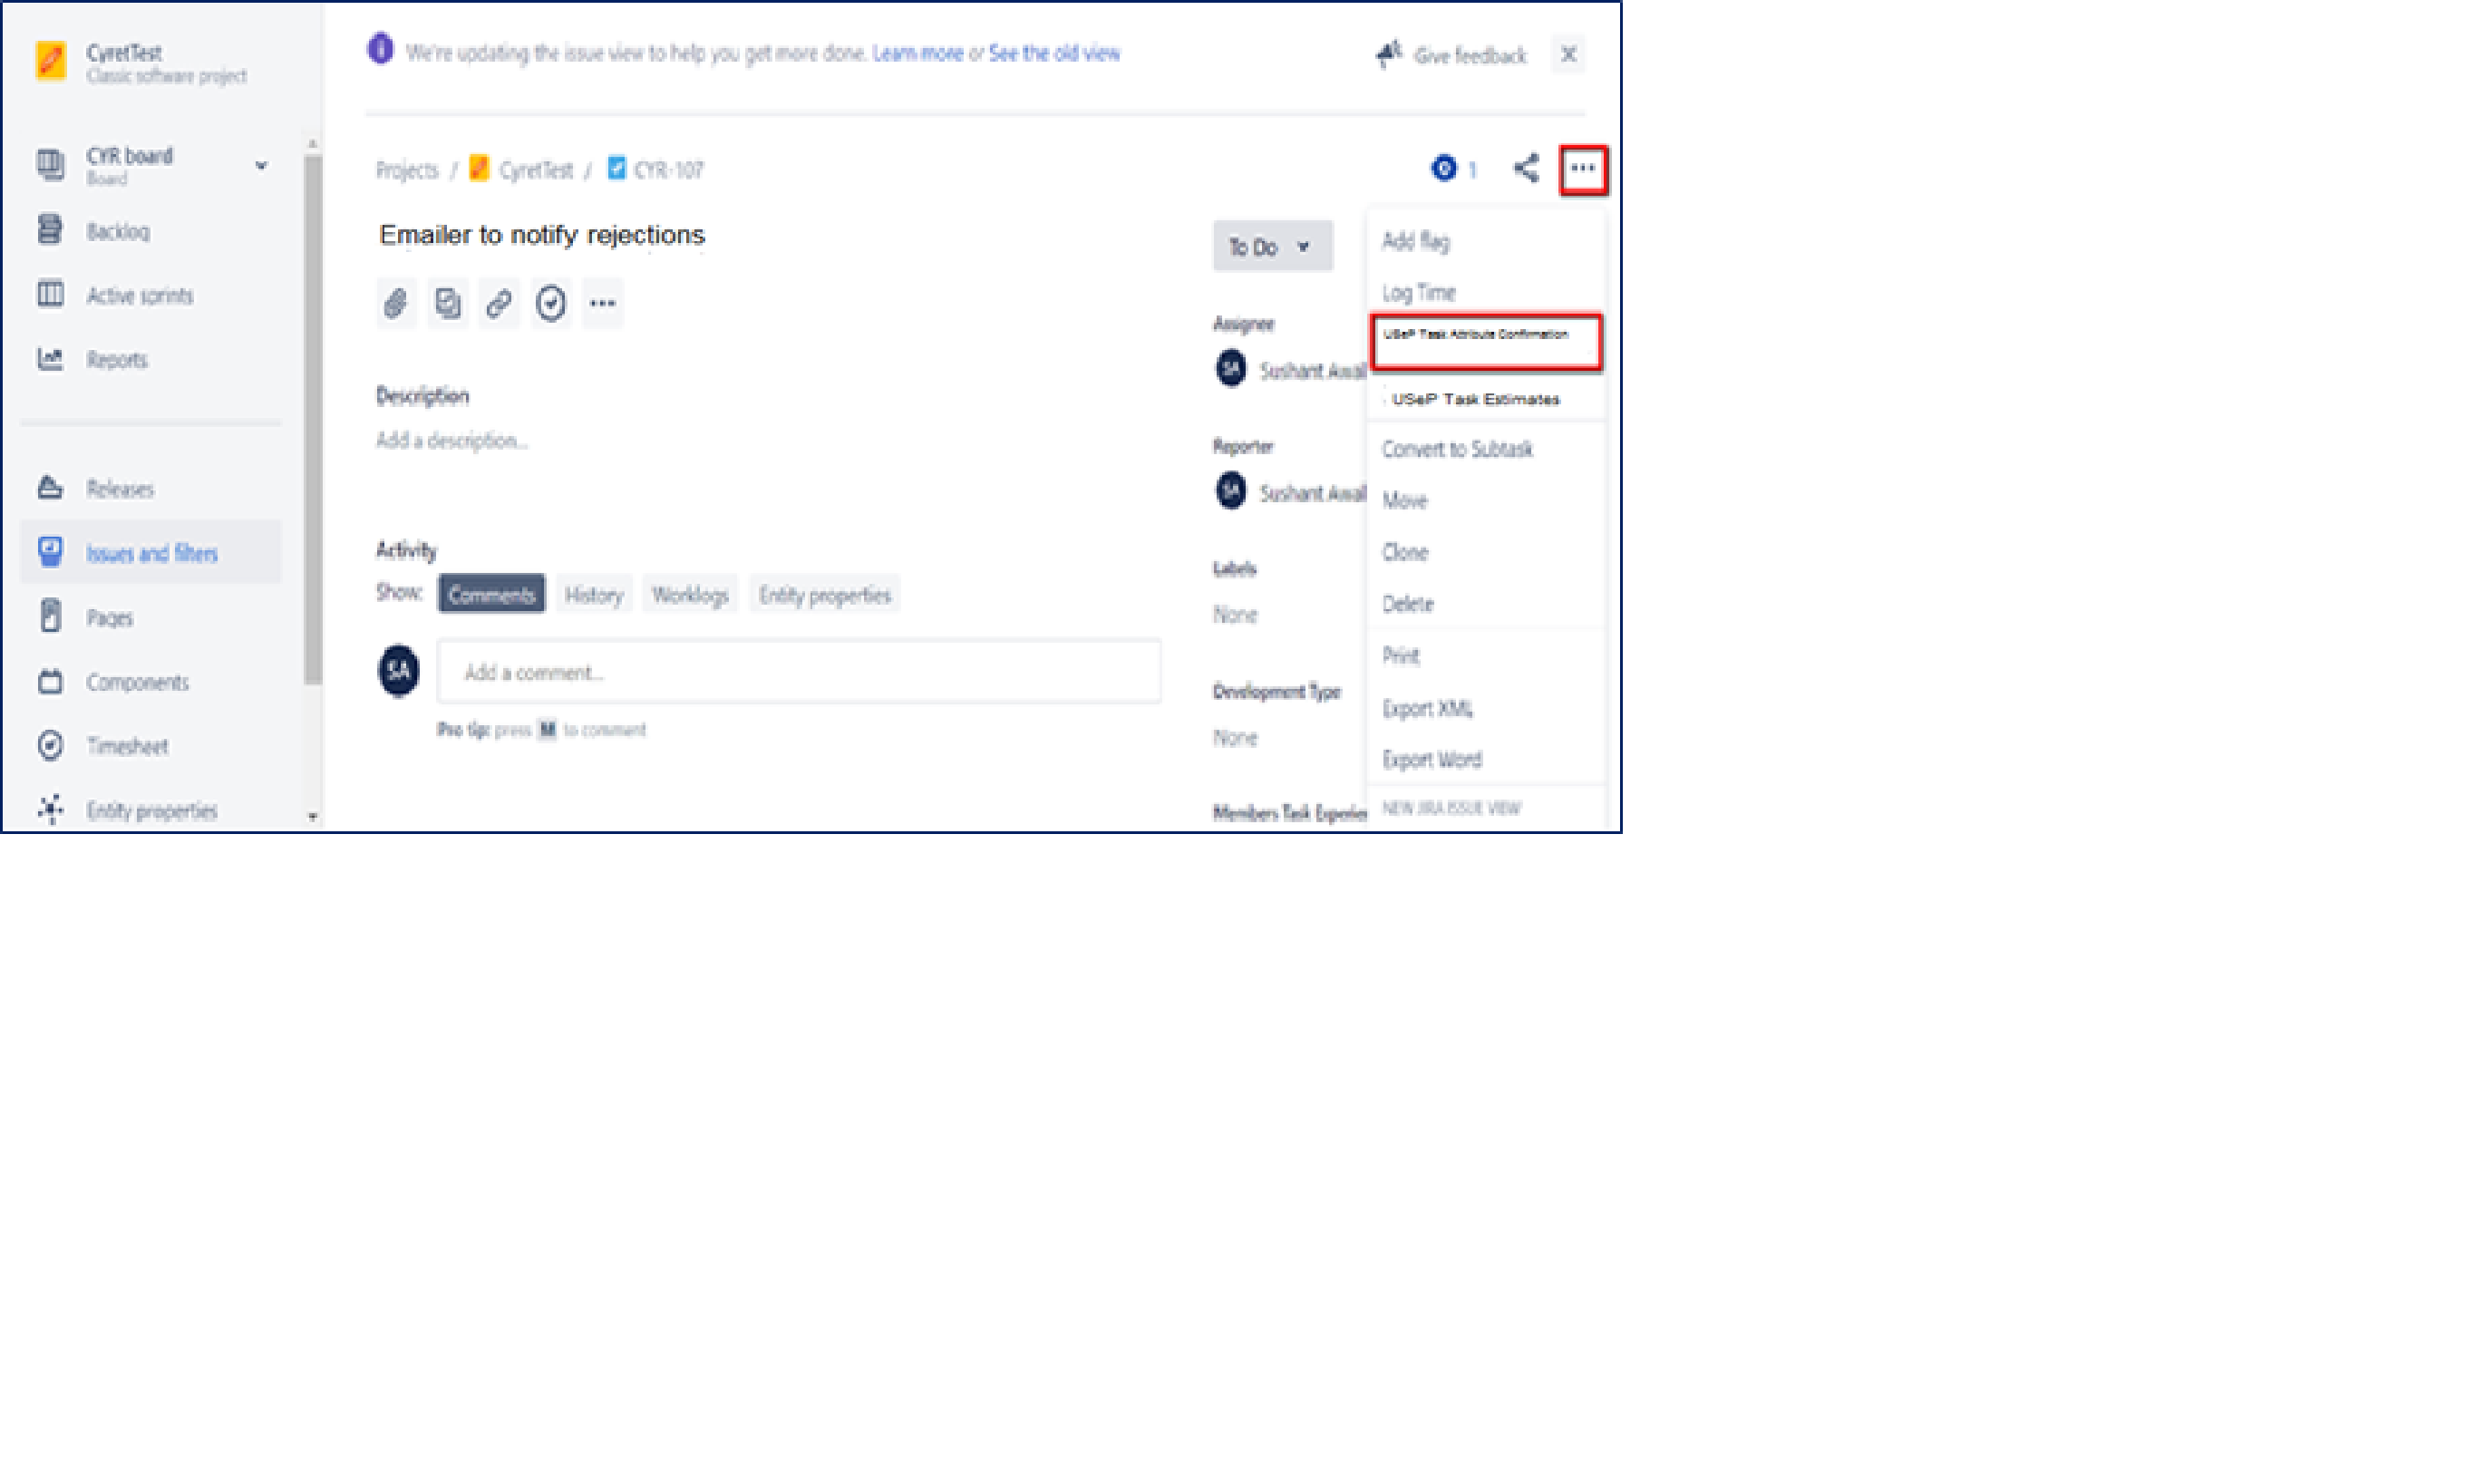The height and width of the screenshot is (1484, 2475).
Task: Click the Add a comment field
Action: tap(798, 672)
